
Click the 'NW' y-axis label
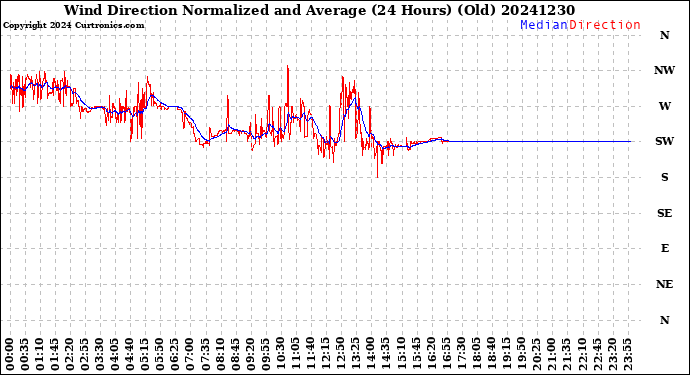click(x=664, y=70)
